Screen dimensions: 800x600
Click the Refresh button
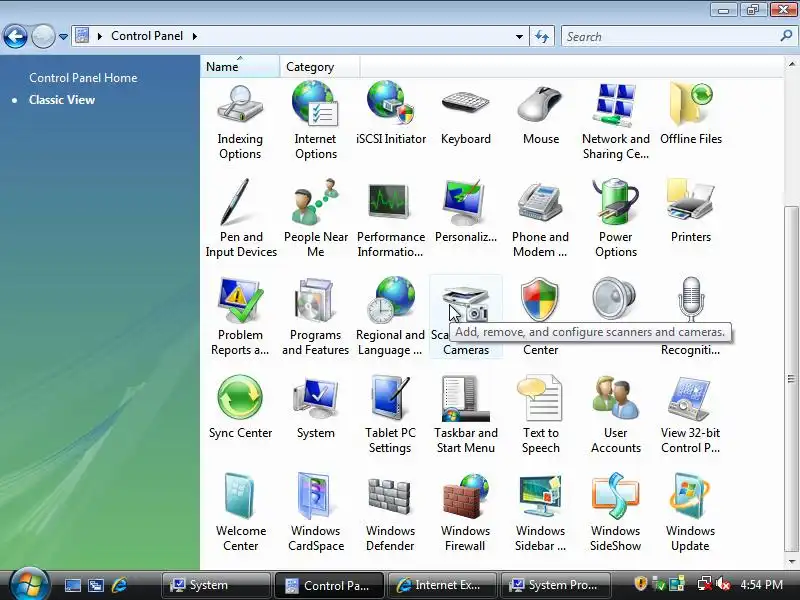(542, 37)
